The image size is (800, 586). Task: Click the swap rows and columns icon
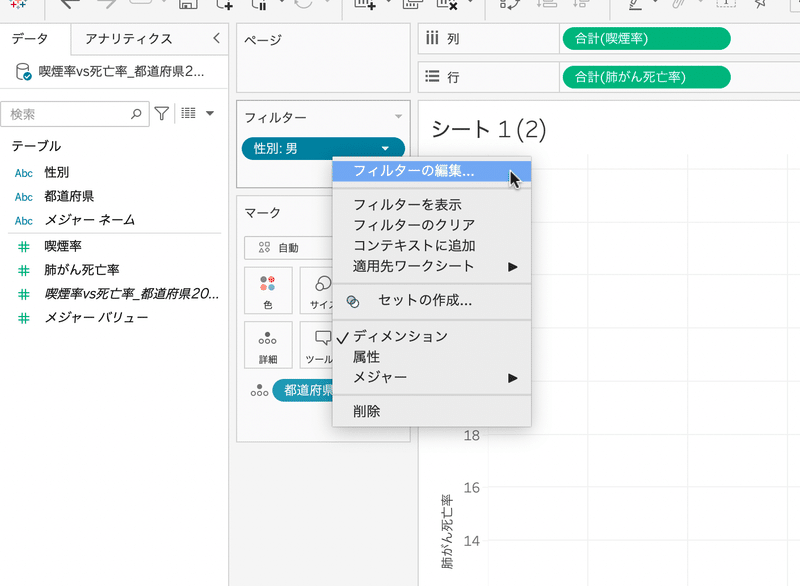click(x=509, y=4)
